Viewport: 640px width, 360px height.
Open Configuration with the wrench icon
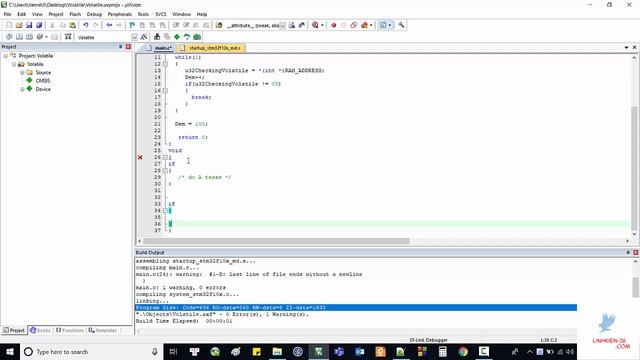click(x=401, y=25)
